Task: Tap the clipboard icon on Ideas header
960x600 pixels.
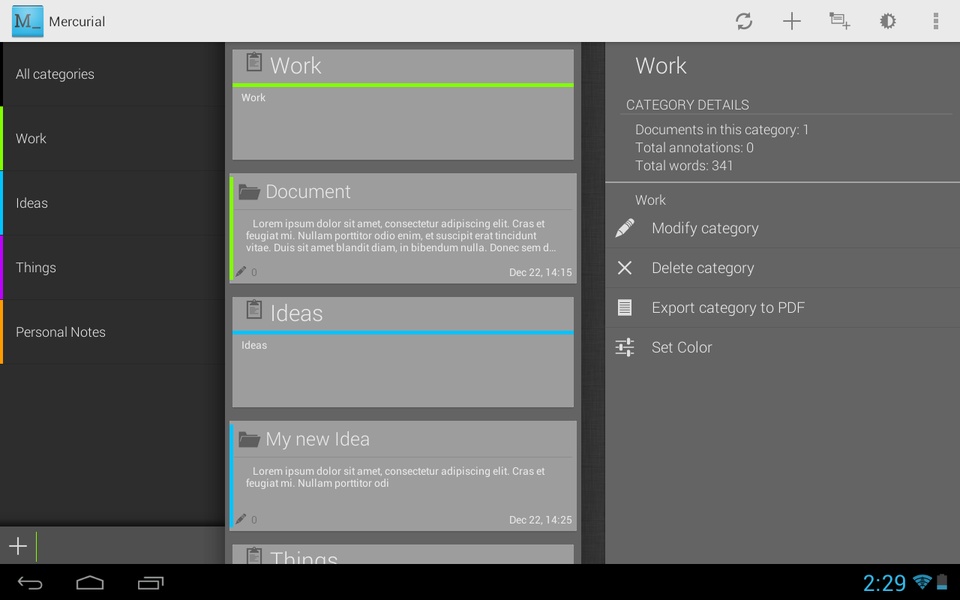Action: click(x=254, y=310)
